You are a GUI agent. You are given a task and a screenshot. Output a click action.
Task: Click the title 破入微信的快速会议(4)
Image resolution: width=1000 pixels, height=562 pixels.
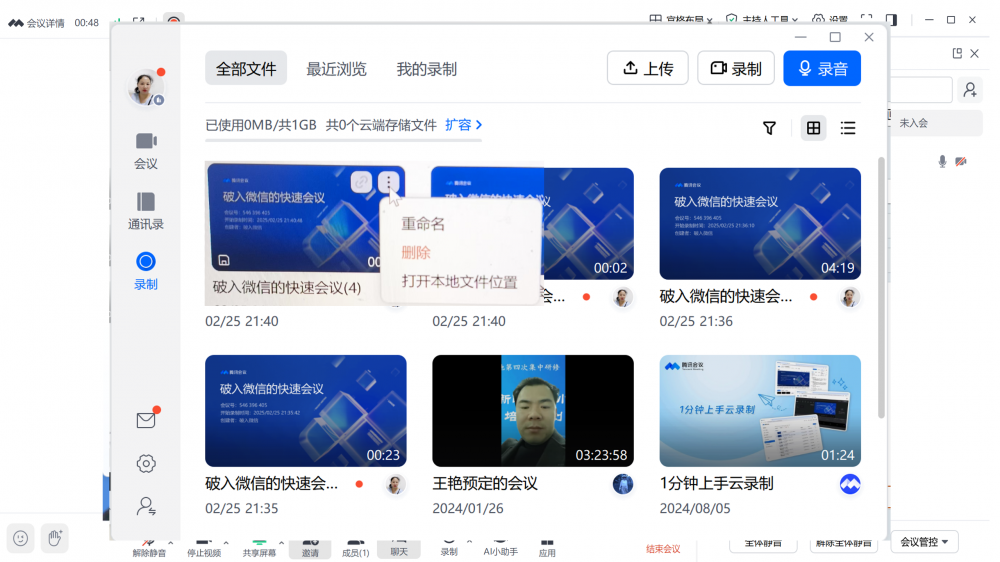pos(287,288)
